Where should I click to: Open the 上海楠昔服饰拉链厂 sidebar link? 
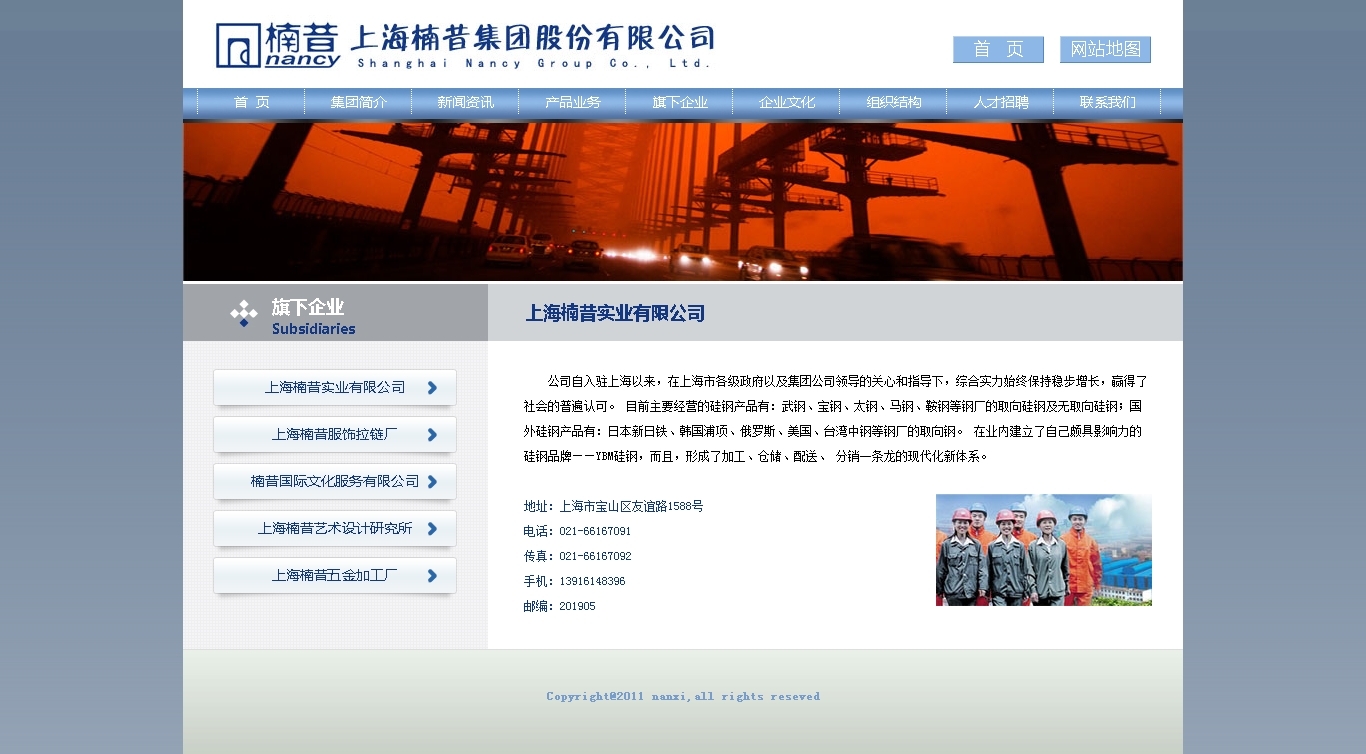point(335,435)
